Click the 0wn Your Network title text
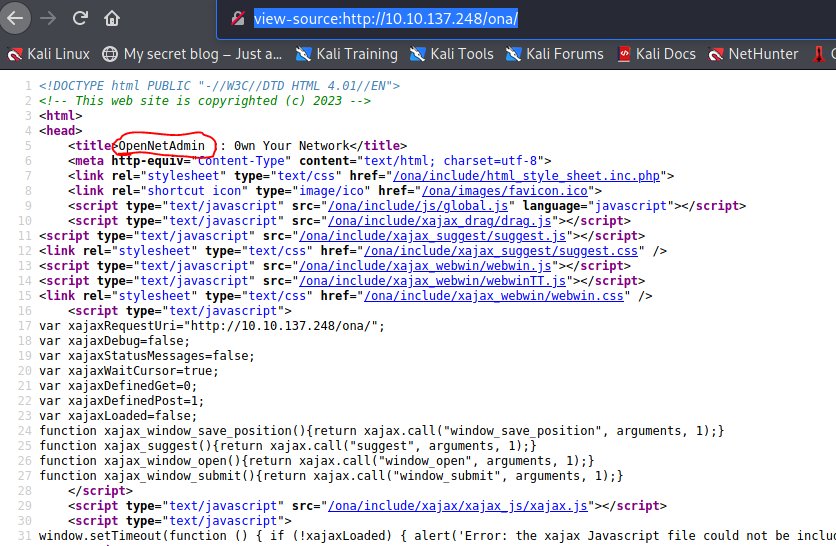The width and height of the screenshot is (836, 546). (x=292, y=146)
